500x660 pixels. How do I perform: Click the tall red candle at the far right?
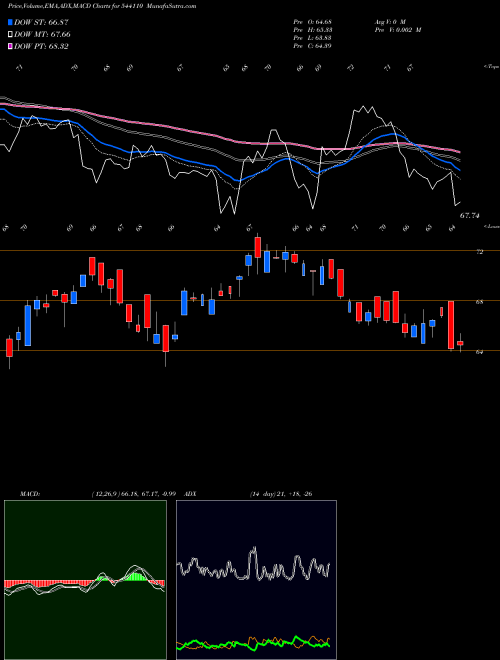[451, 325]
